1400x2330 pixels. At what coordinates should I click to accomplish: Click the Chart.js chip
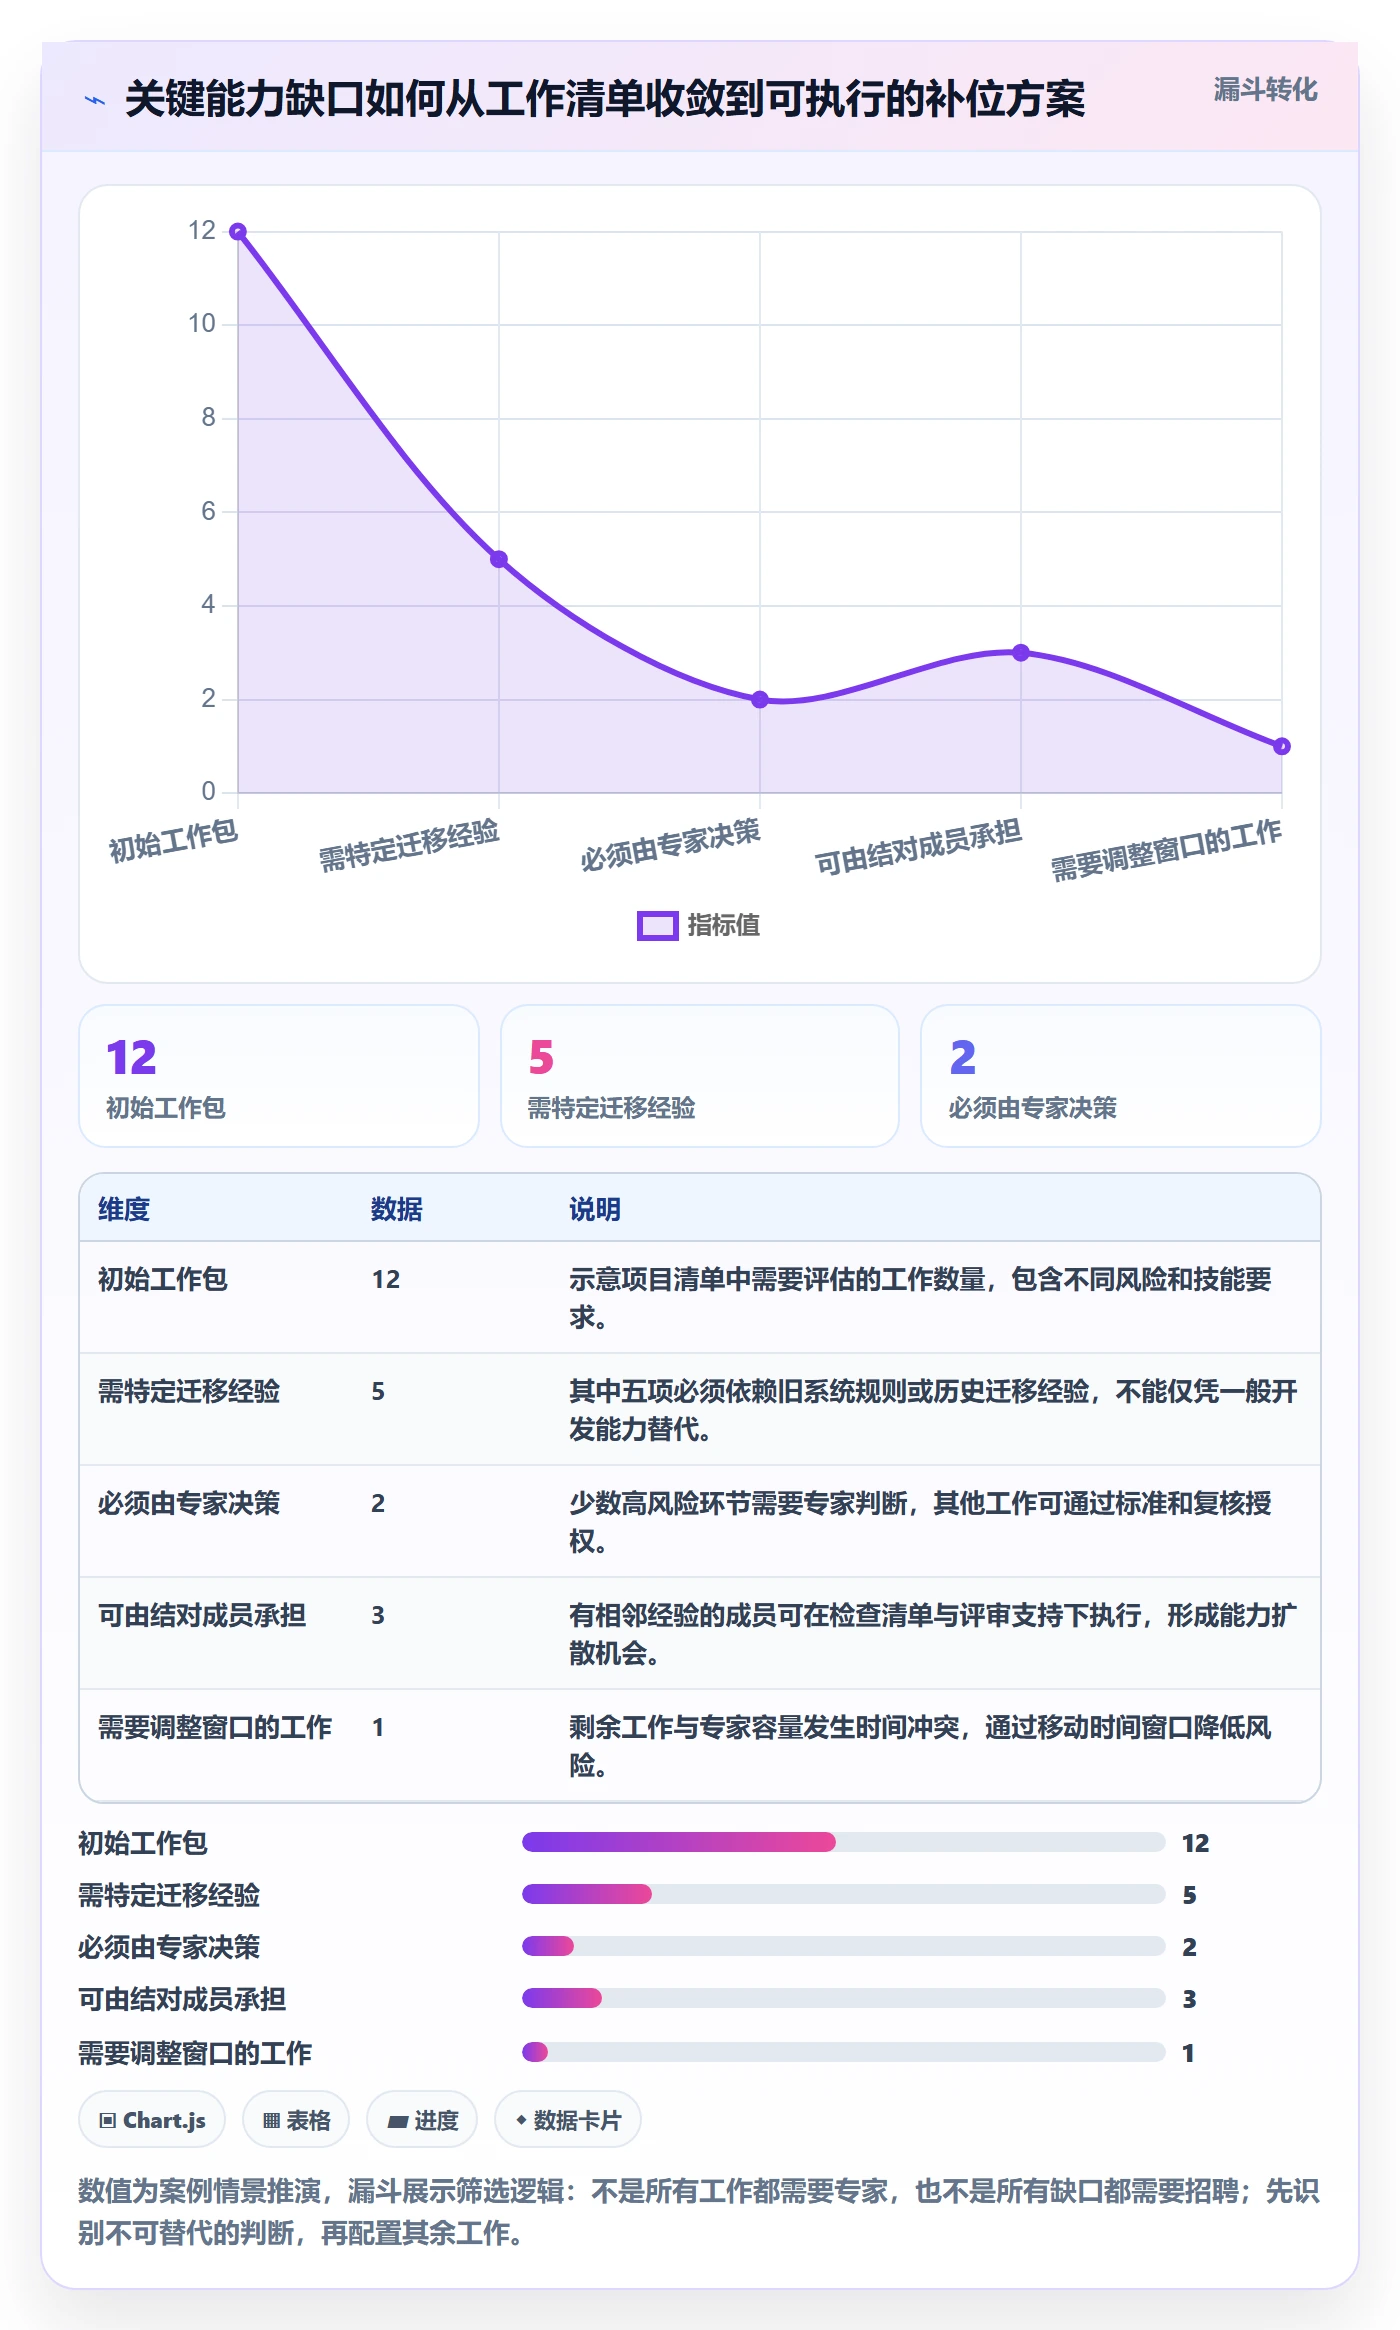pos(152,2119)
